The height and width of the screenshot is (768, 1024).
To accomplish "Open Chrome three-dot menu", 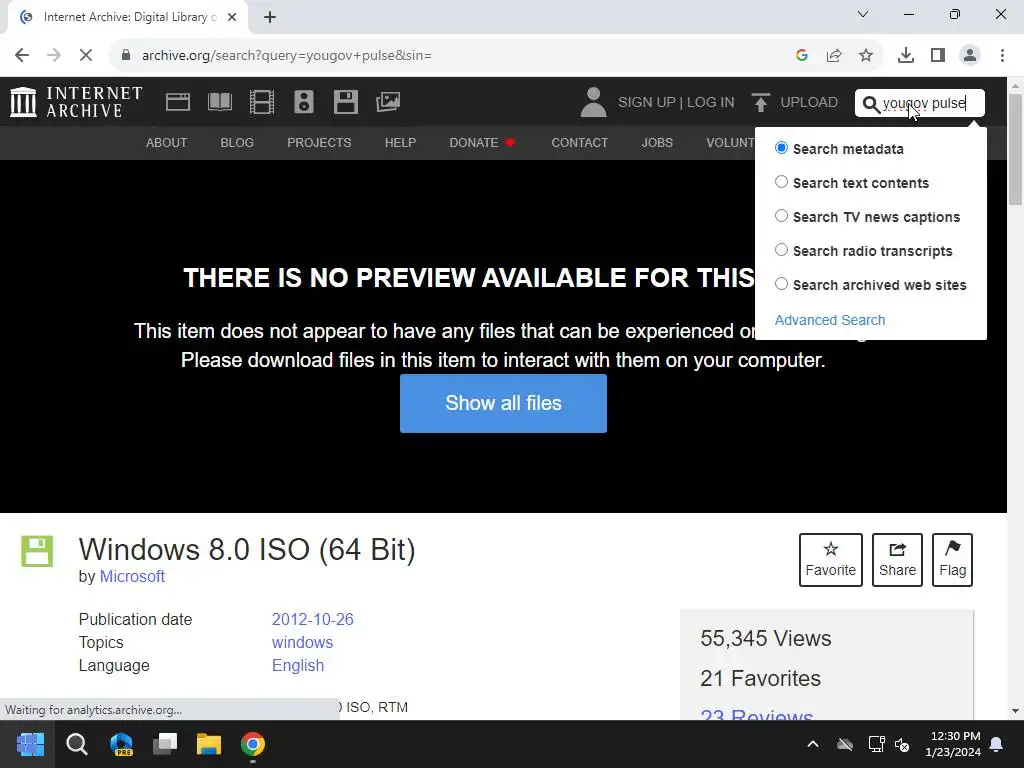I will tap(1002, 56).
